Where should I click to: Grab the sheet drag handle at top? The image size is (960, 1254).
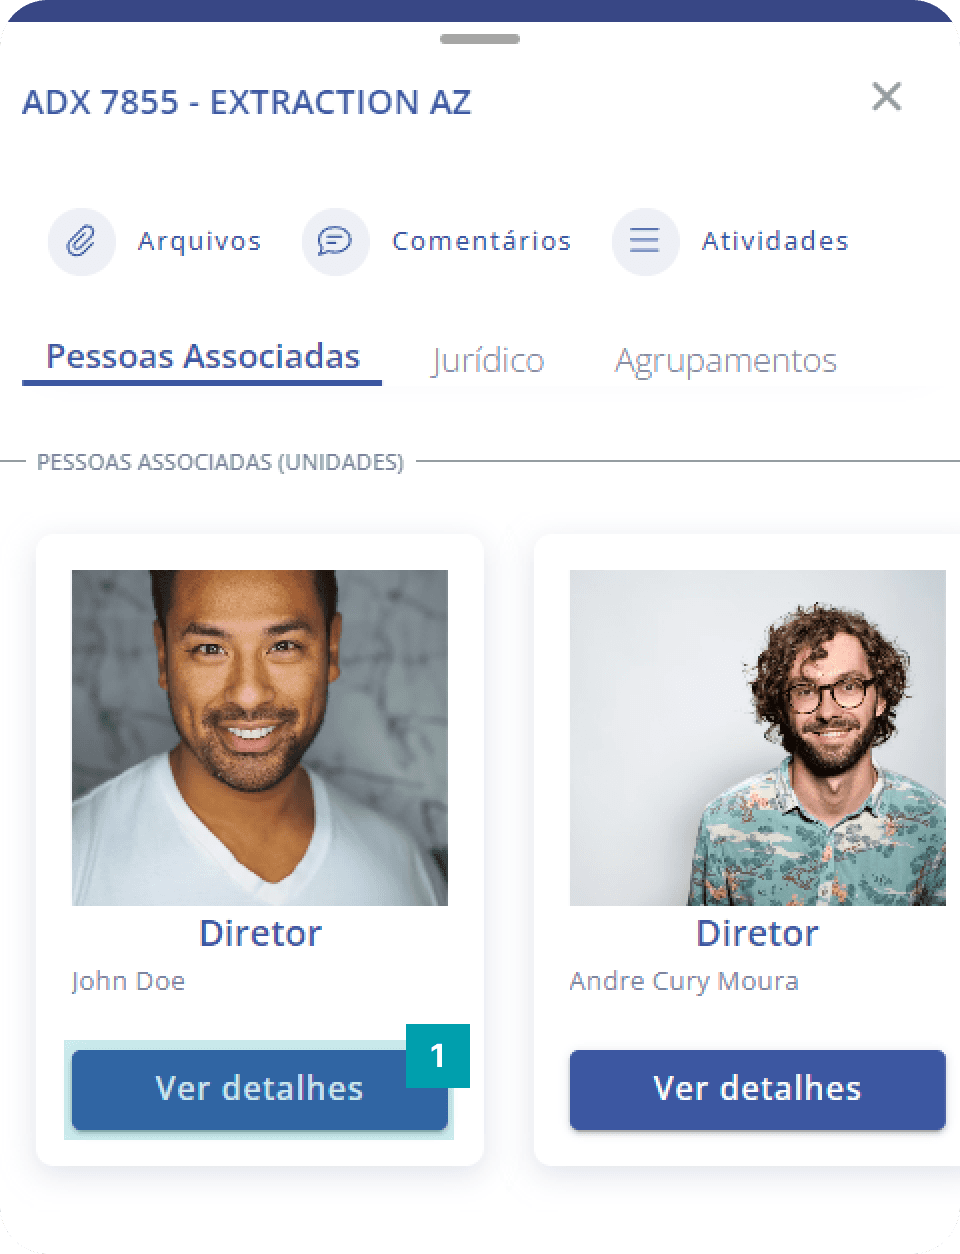480,39
